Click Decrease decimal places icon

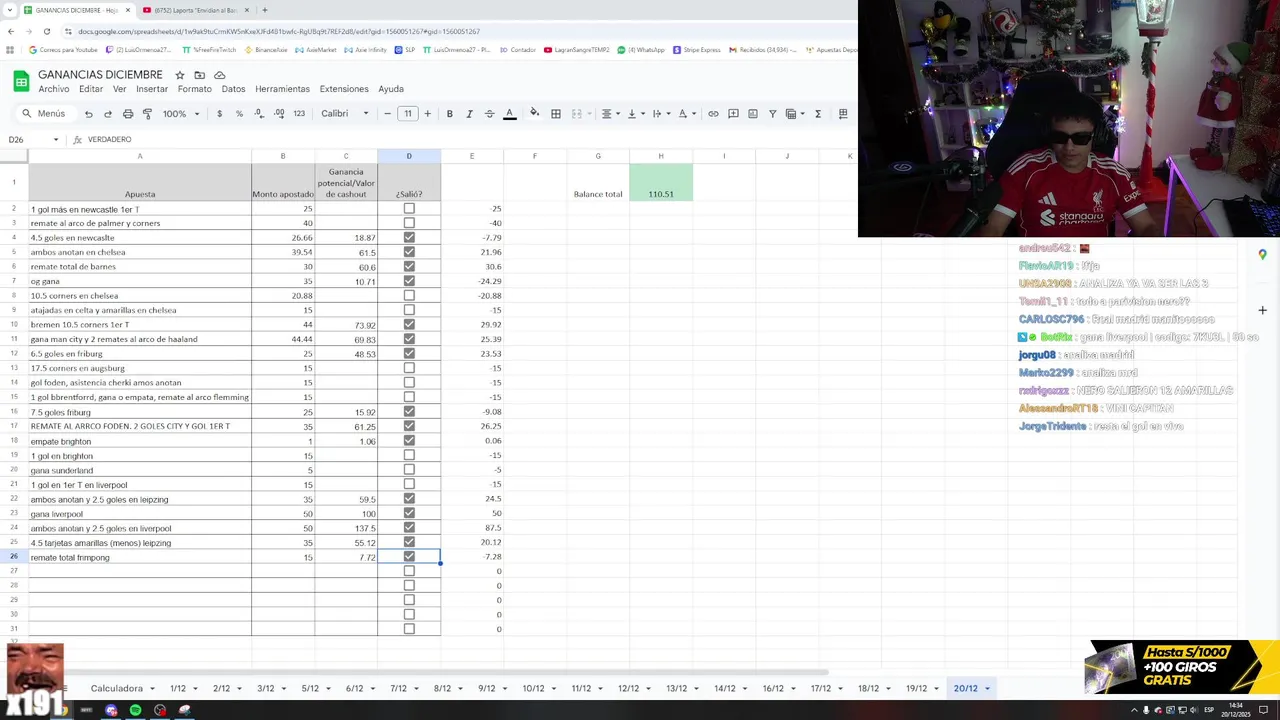[259, 114]
